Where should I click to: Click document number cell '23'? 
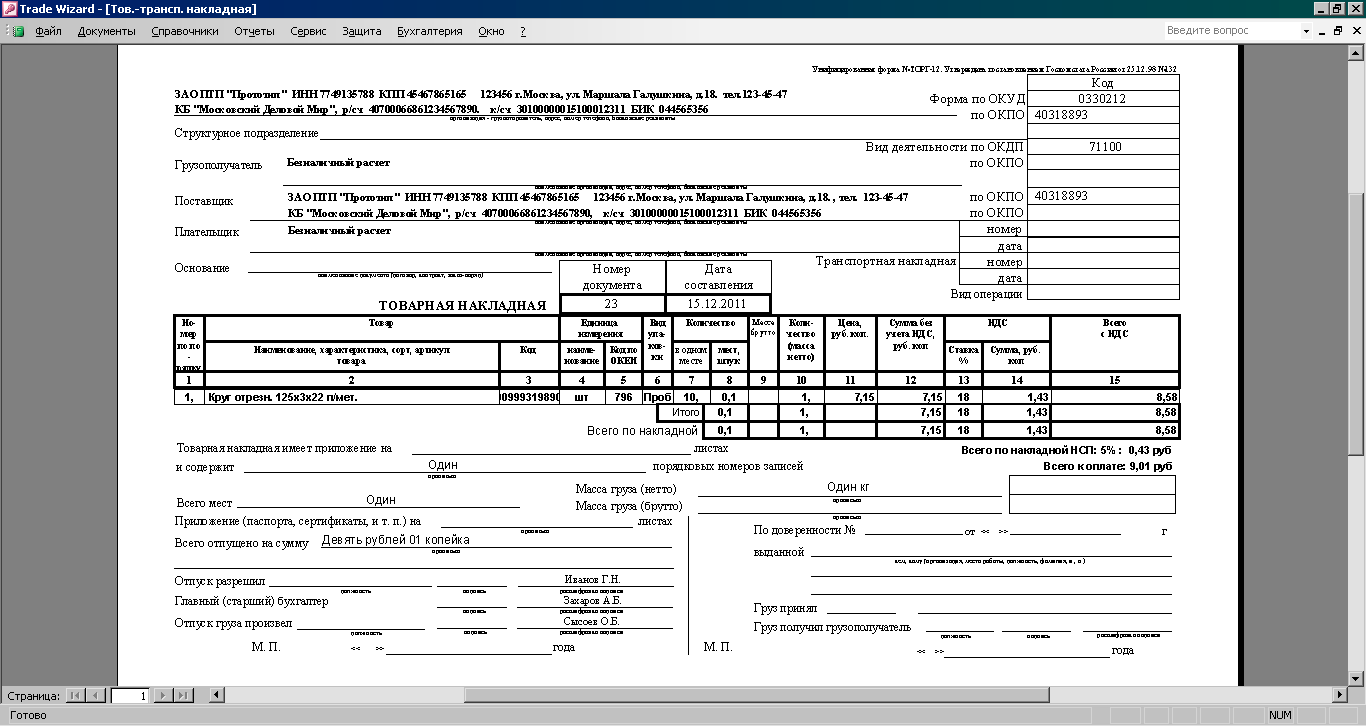(x=611, y=303)
